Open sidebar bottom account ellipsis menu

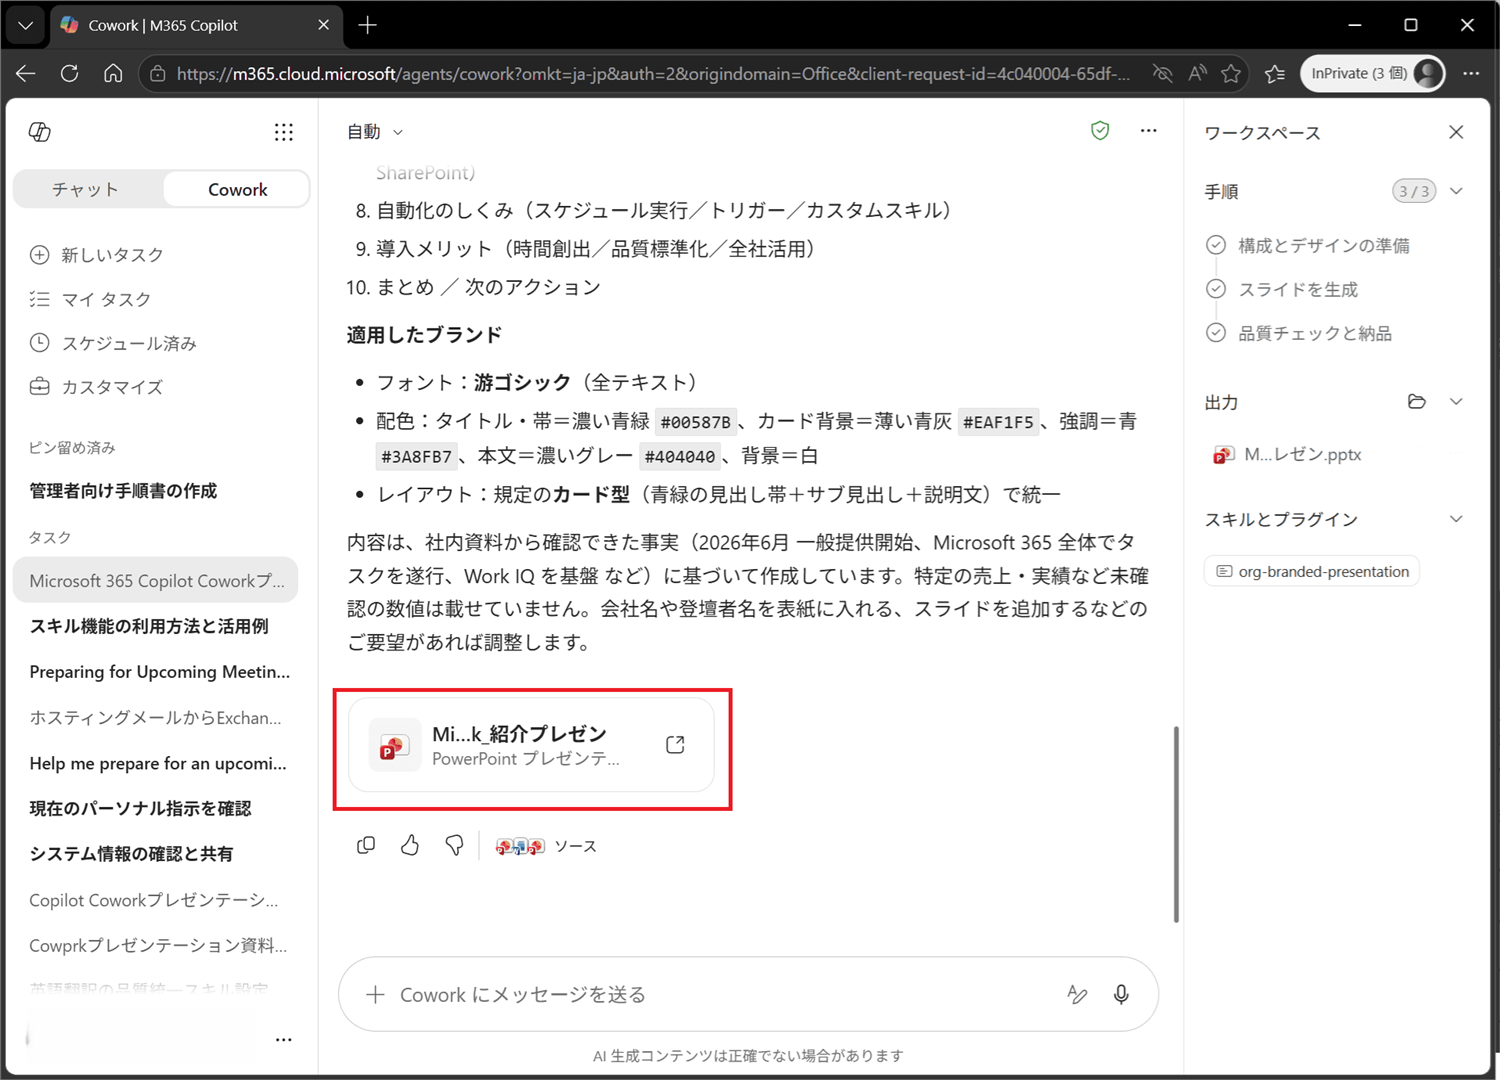point(284,1040)
